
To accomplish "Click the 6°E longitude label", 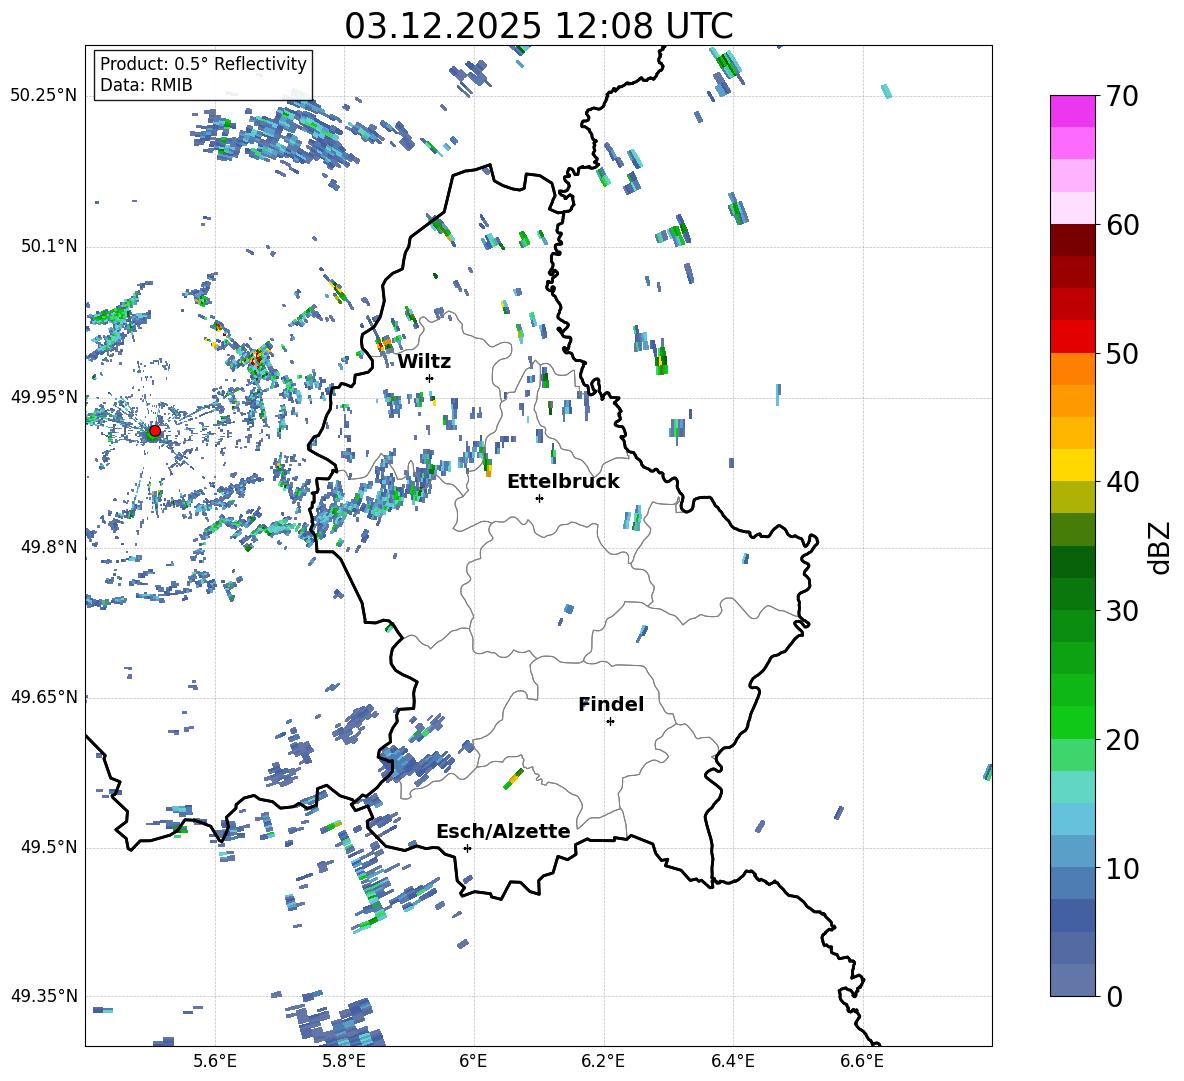I will [473, 1061].
